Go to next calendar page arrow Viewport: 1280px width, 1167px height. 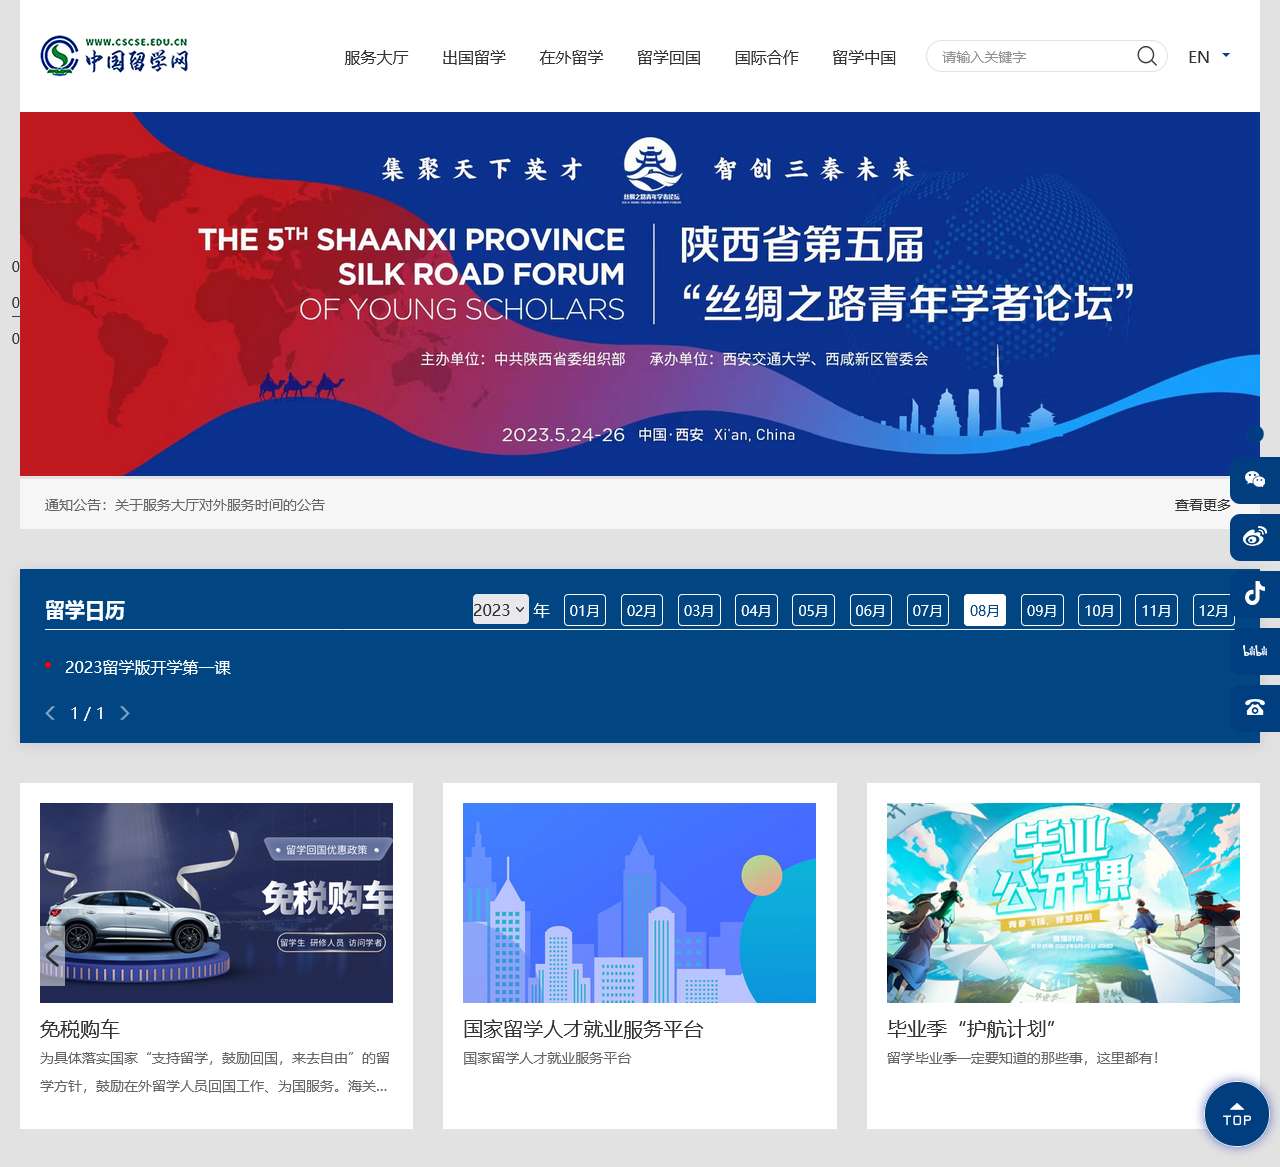tap(125, 713)
